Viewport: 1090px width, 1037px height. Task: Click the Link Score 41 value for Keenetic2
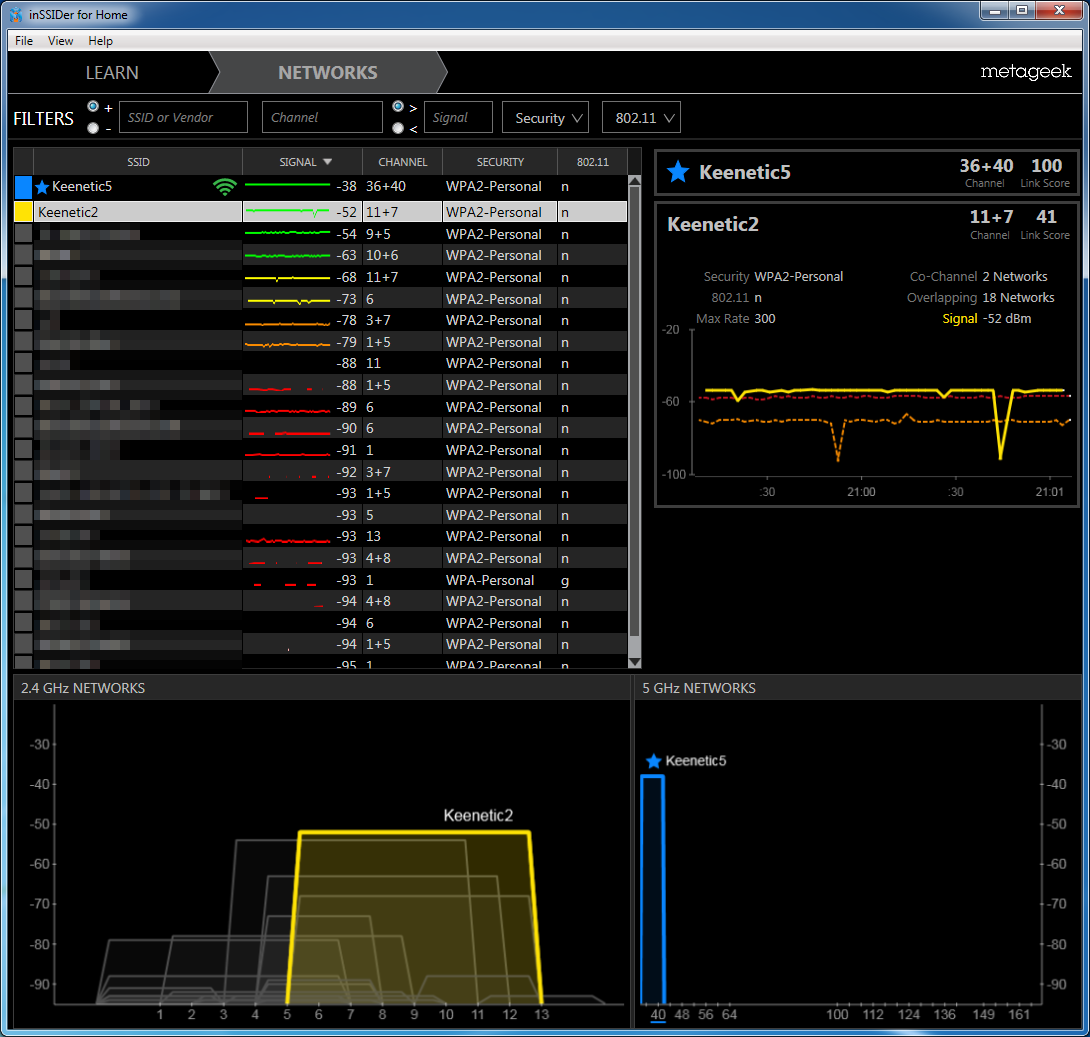[x=1046, y=217]
